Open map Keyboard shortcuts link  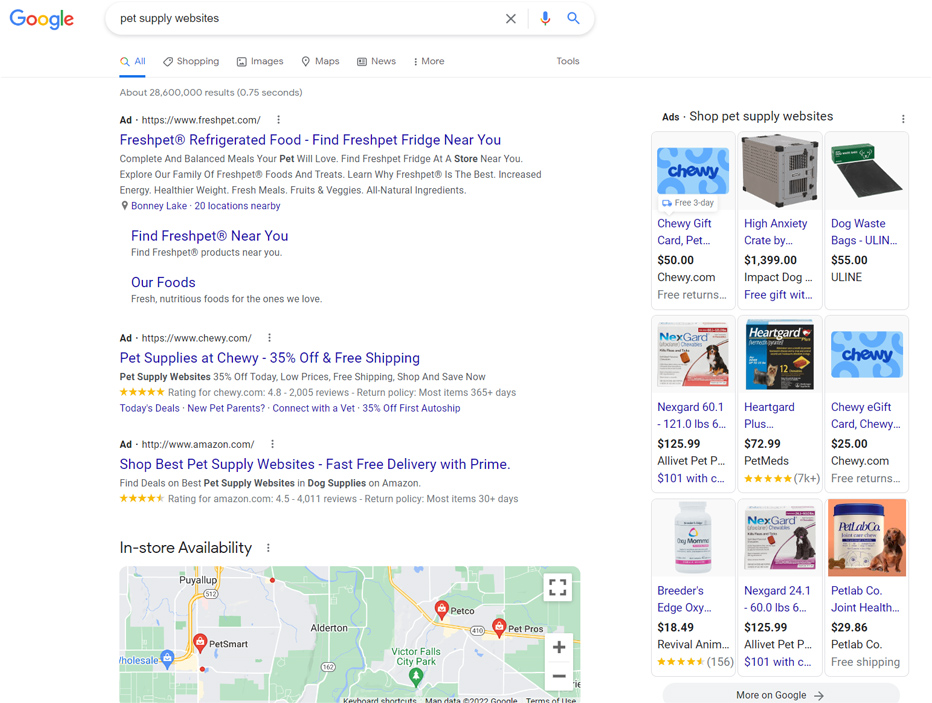380,700
